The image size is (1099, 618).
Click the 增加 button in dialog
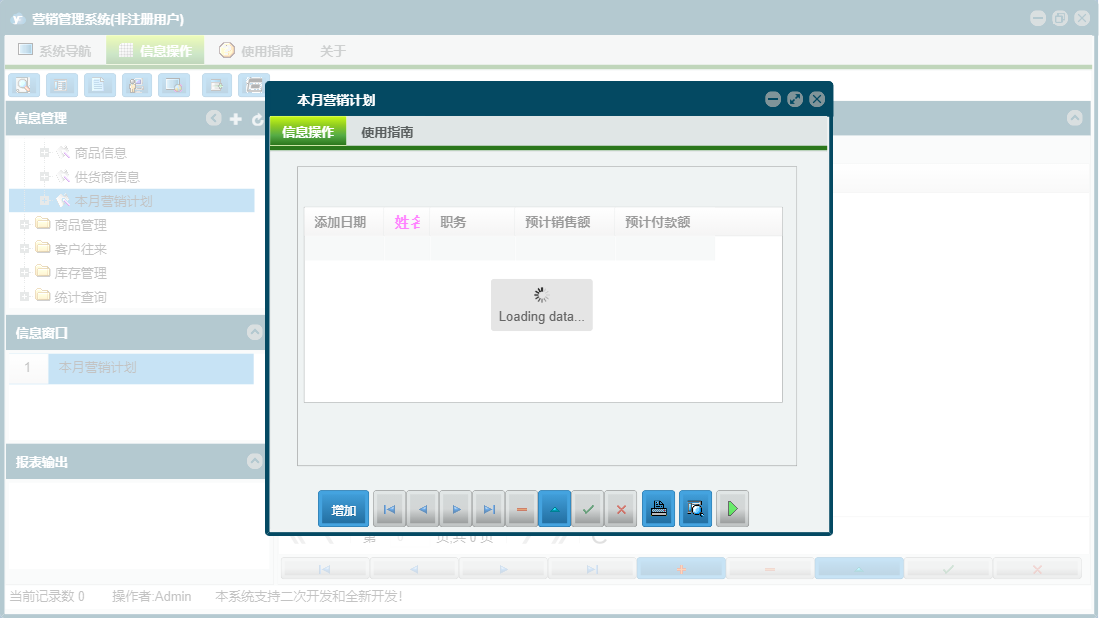[343, 509]
